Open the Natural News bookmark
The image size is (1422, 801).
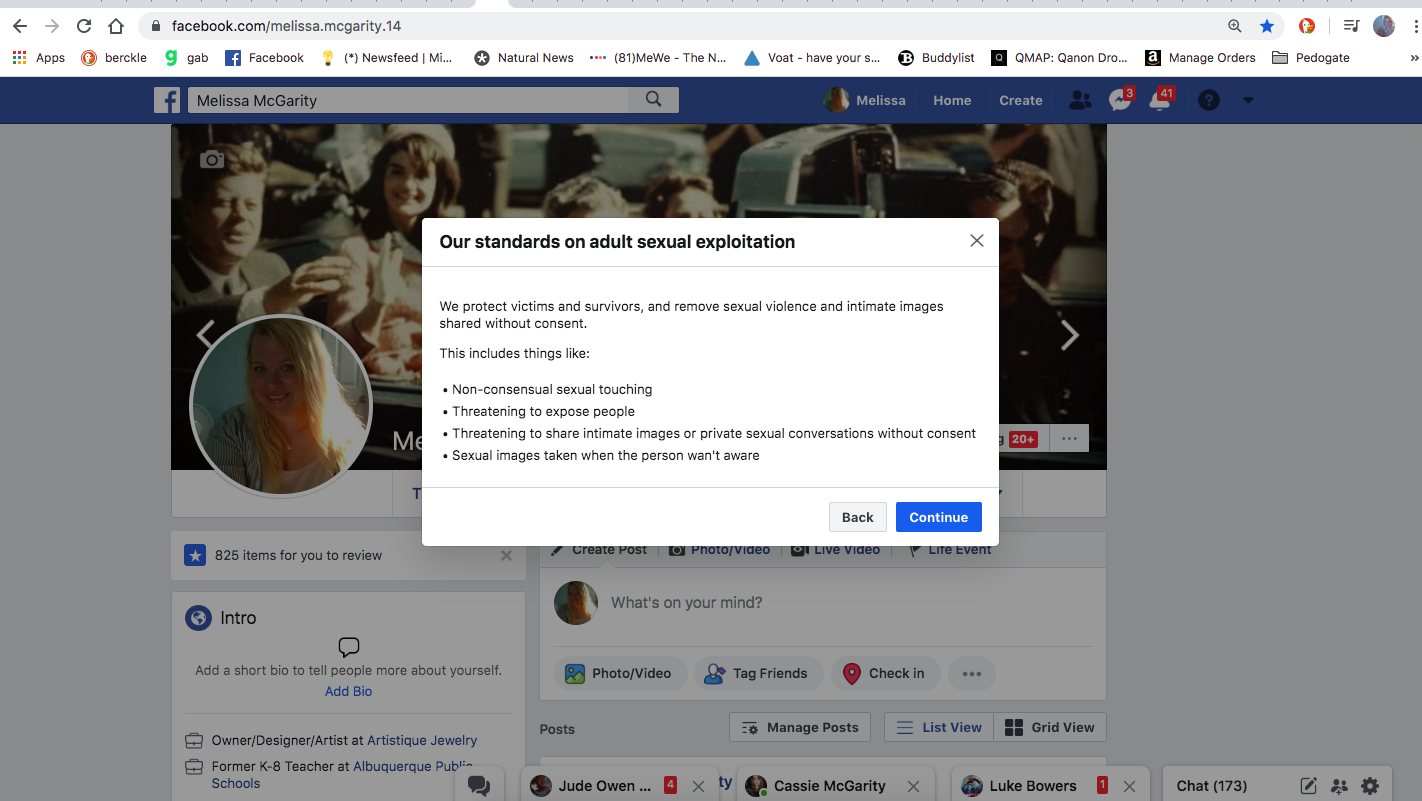point(524,58)
